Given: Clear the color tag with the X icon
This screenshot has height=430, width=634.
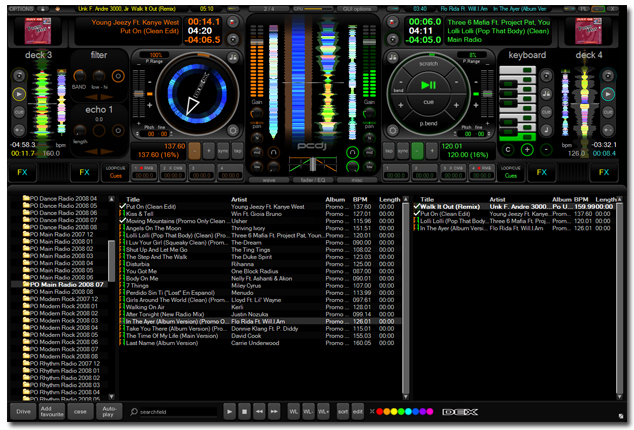Looking at the screenshot, I should coord(372,411).
